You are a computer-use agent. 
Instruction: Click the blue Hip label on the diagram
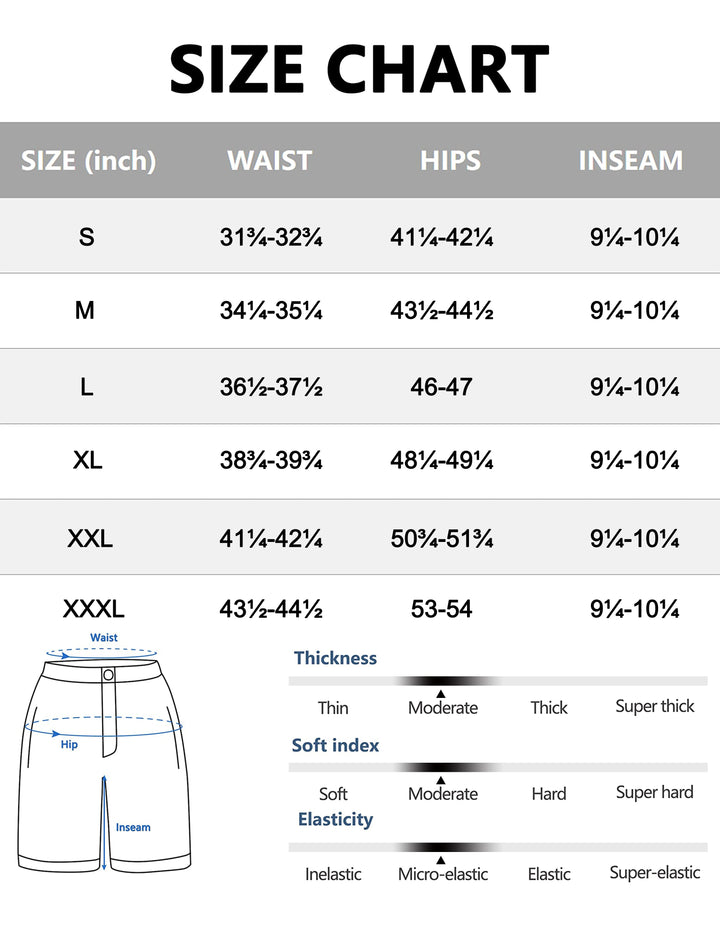[69, 745]
